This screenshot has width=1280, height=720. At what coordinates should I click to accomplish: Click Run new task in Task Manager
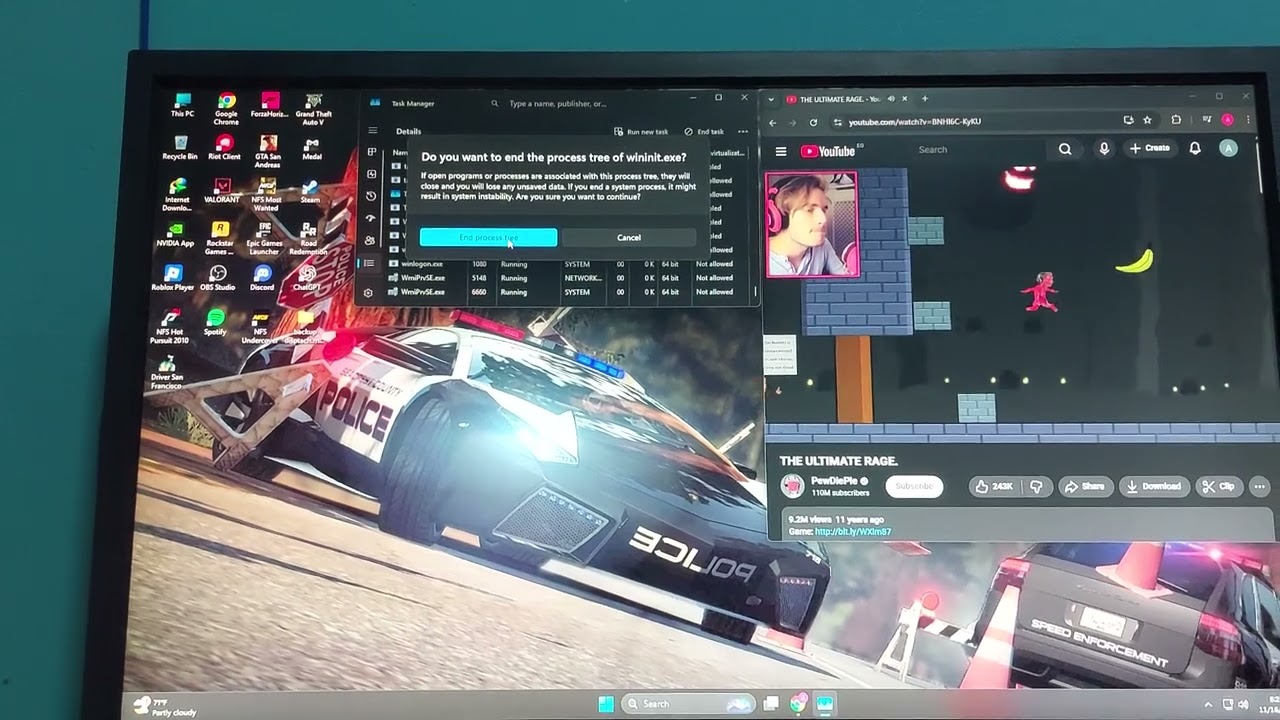(x=641, y=131)
